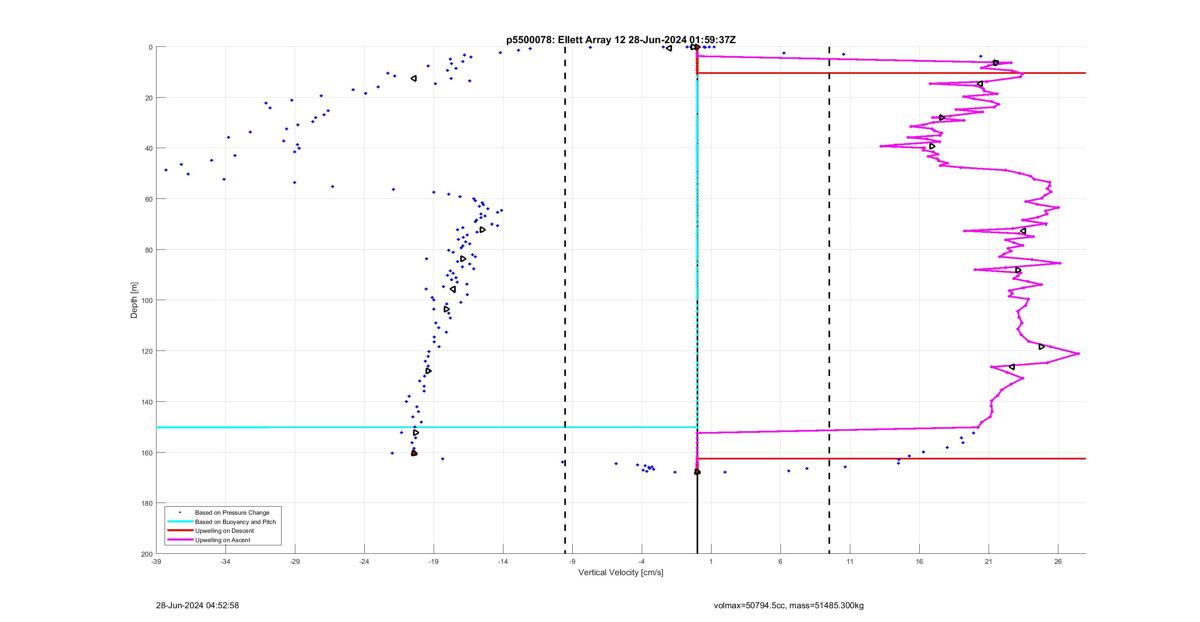Click the x-axis tick label '26'
The height and width of the screenshot is (622, 1200).
coord(1058,562)
